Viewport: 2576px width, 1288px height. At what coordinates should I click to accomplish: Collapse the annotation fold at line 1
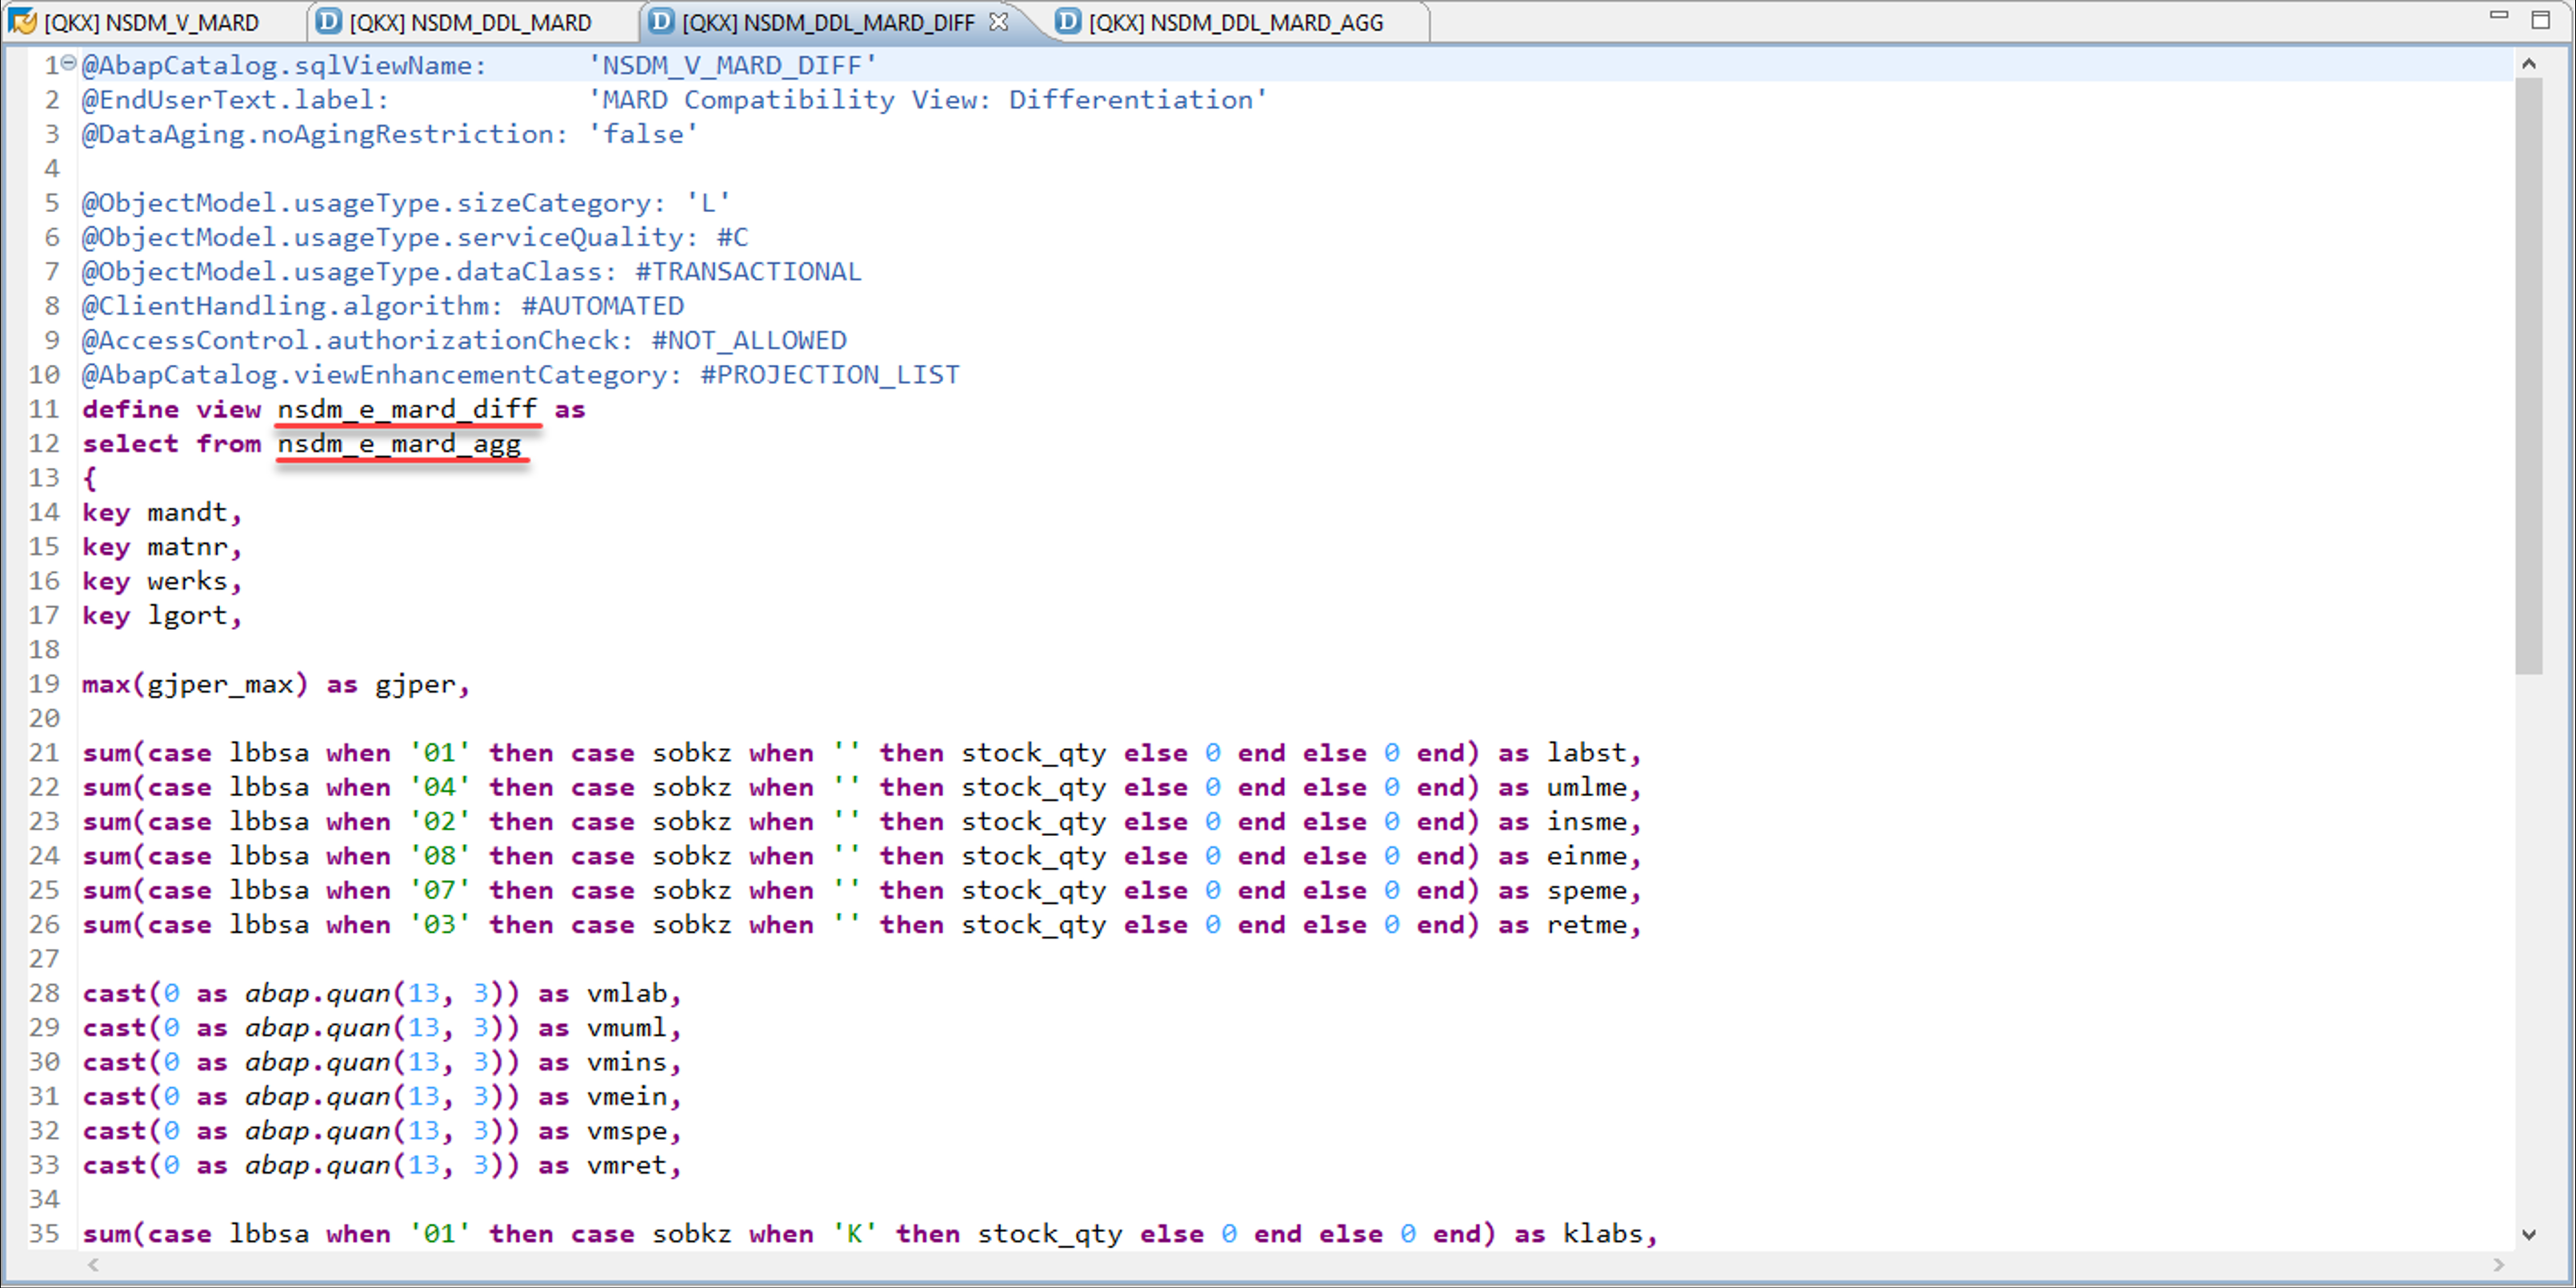coord(69,63)
